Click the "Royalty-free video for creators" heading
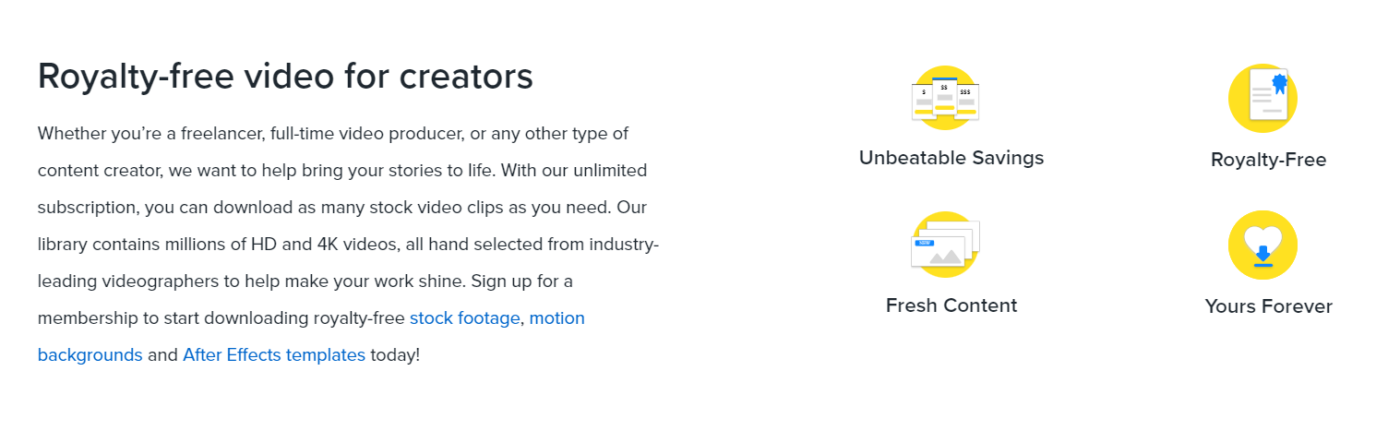The image size is (1400, 431). 285,76
